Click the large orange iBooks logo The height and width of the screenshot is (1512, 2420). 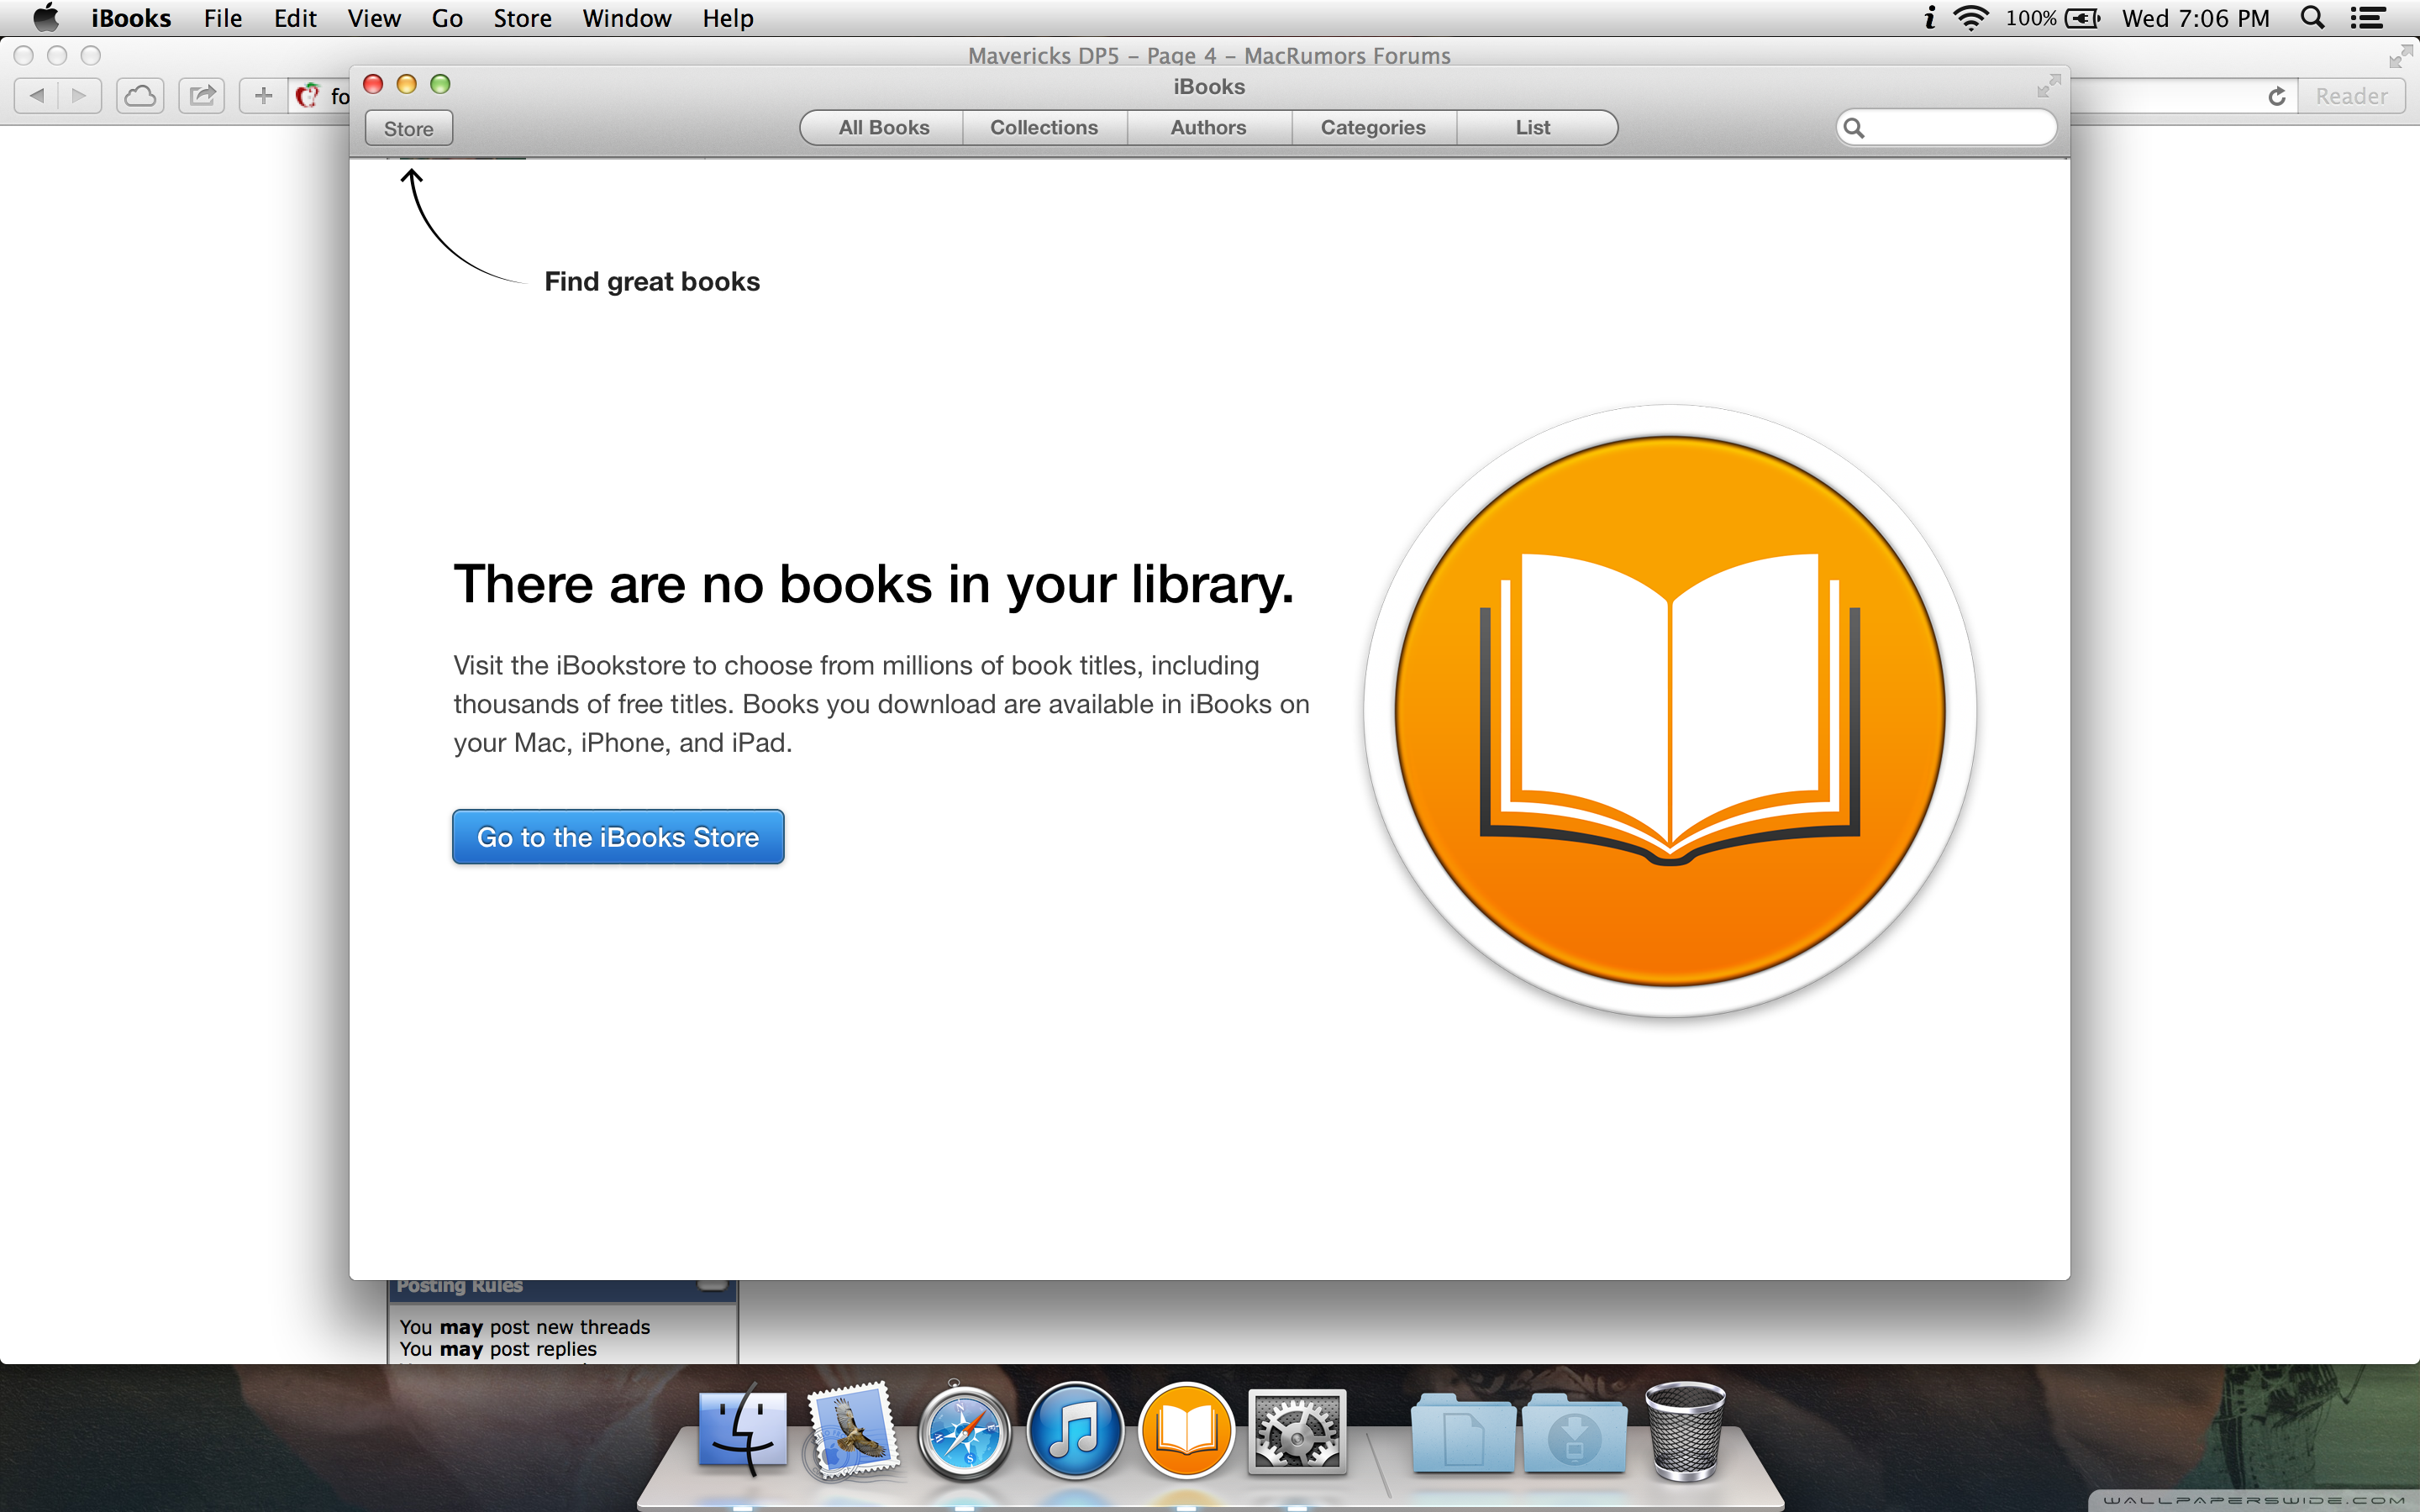1669,711
